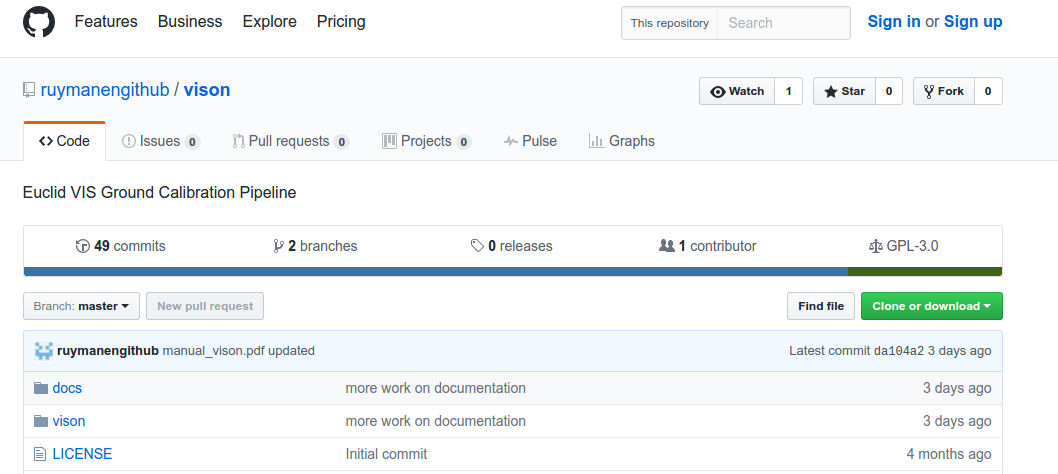Click the green language bar segment
Screen dimensions: 1058x474
point(925,271)
